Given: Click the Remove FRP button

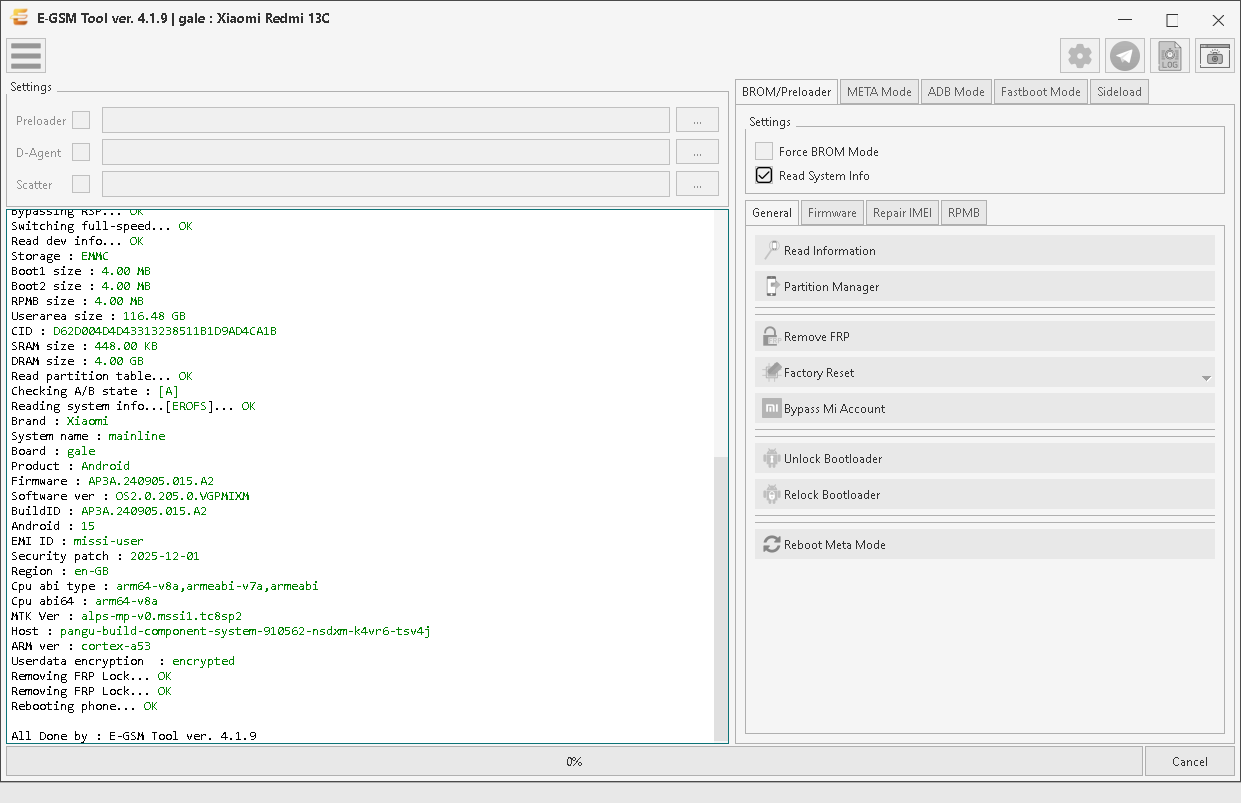Looking at the screenshot, I should tap(985, 336).
